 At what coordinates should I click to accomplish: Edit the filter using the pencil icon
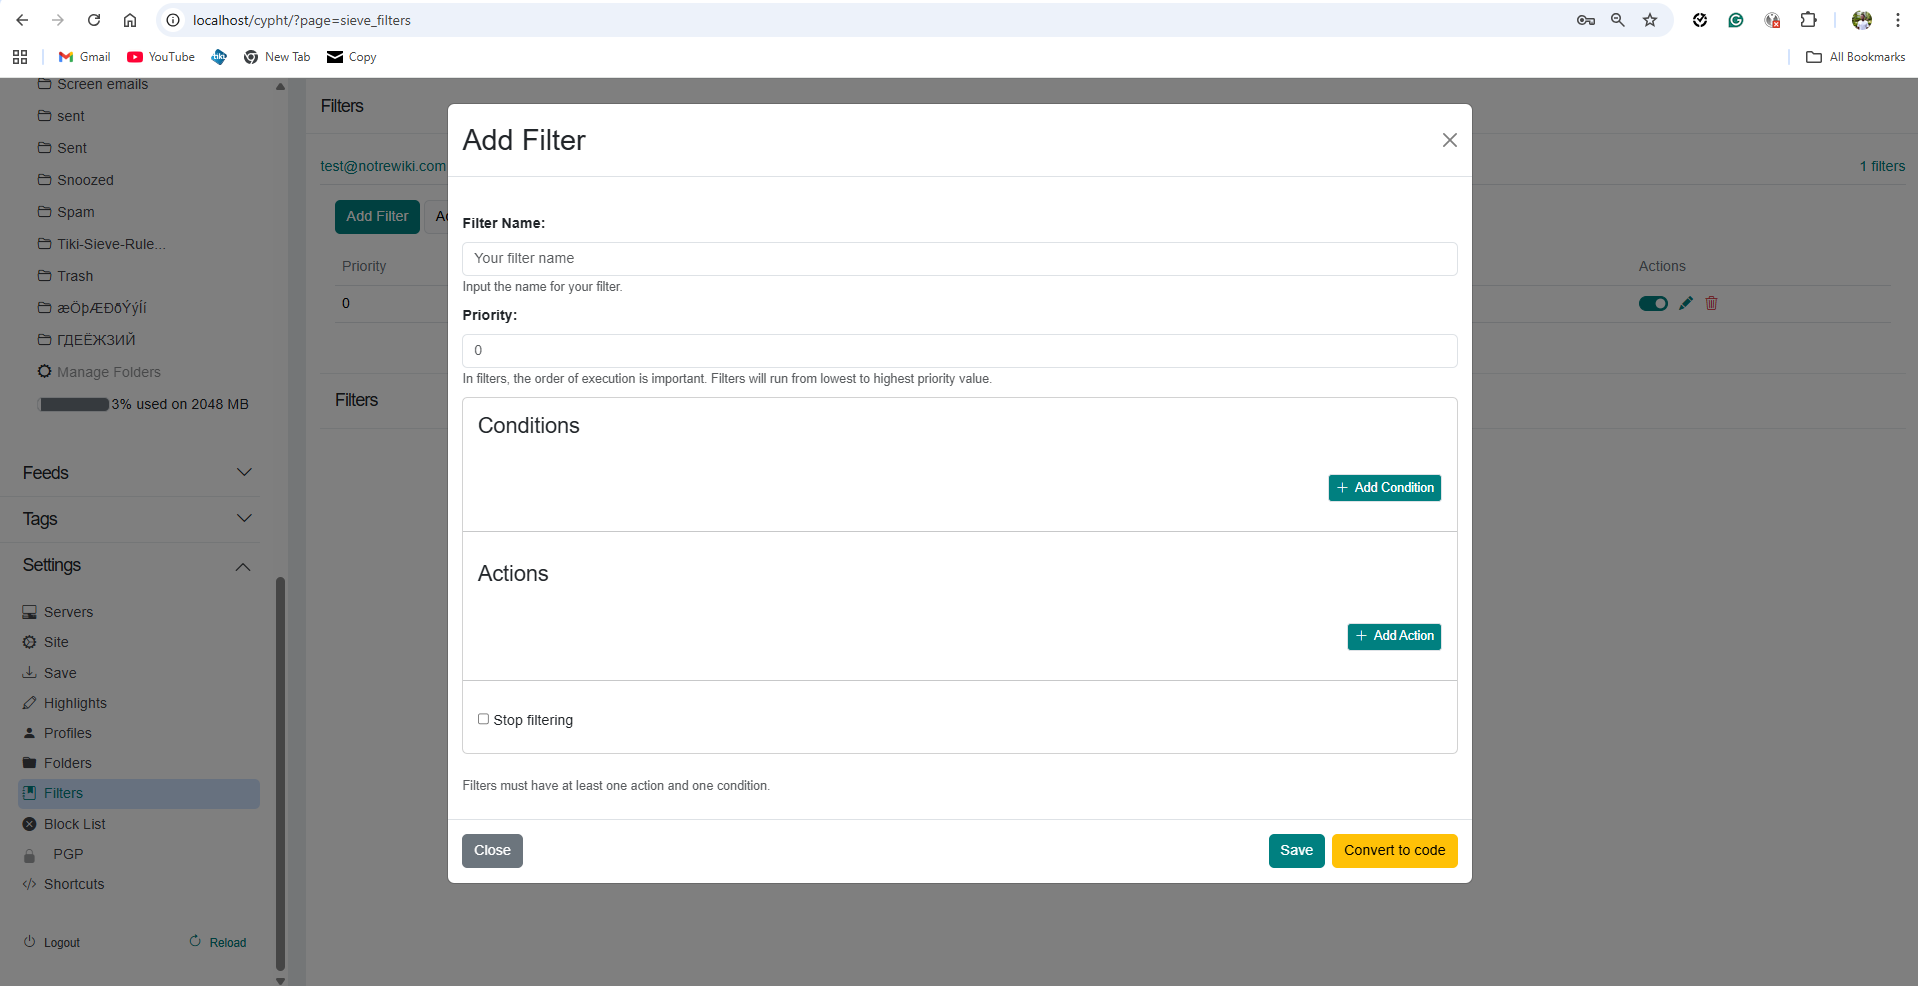[1685, 303]
